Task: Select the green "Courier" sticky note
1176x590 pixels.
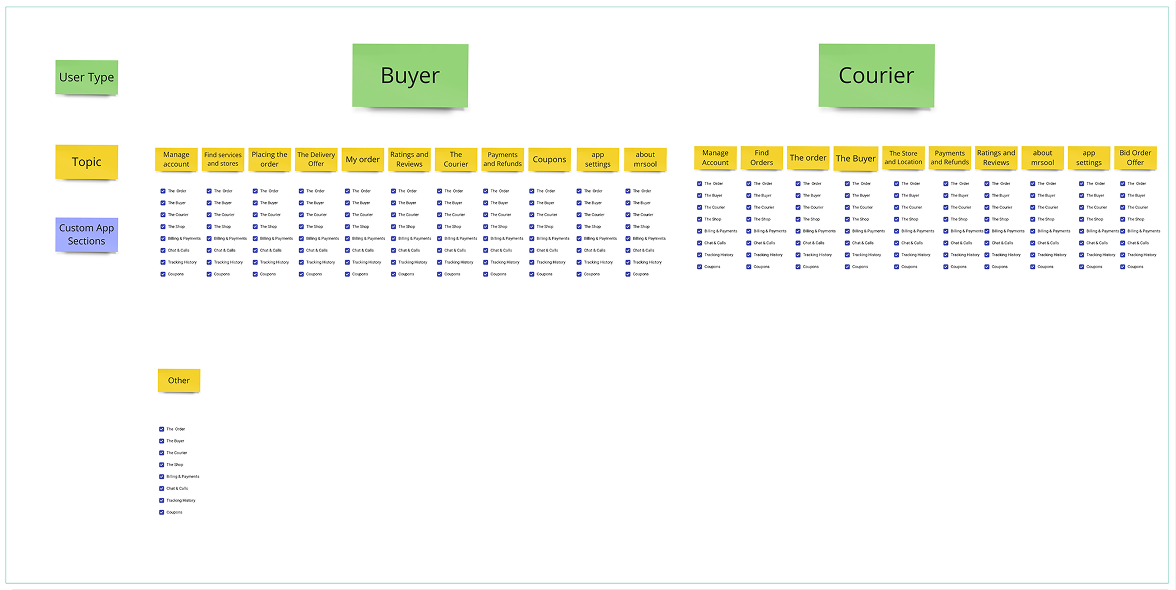Action: [876, 74]
